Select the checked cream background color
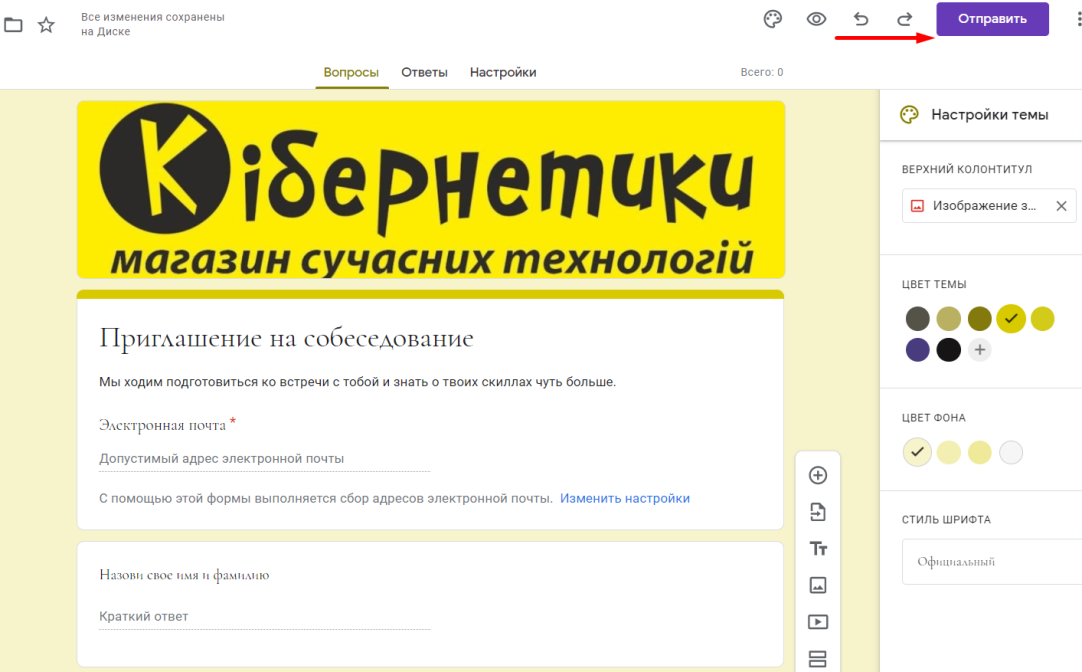1082x672 pixels. [x=918, y=453]
